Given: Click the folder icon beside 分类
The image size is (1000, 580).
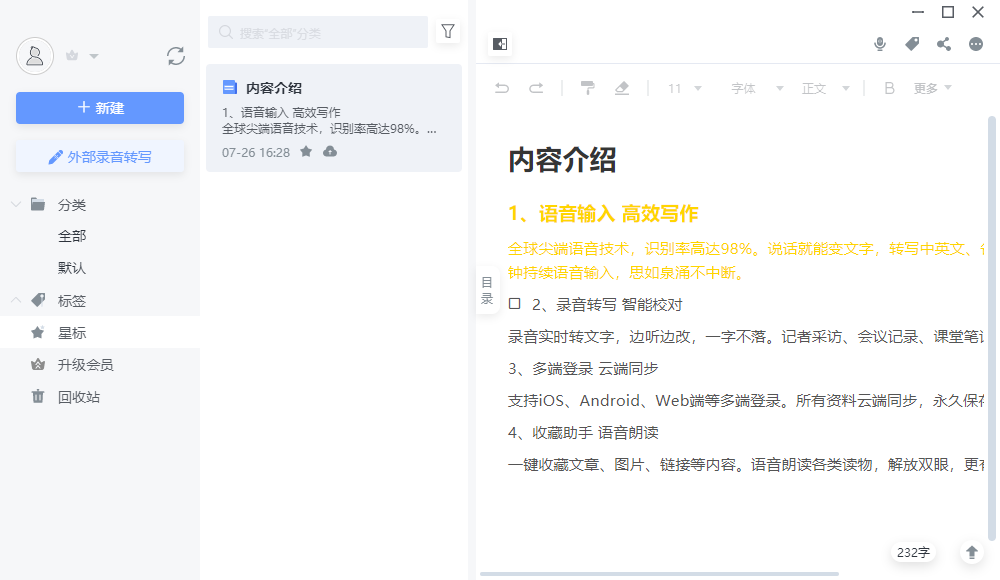Looking at the screenshot, I should (38, 204).
